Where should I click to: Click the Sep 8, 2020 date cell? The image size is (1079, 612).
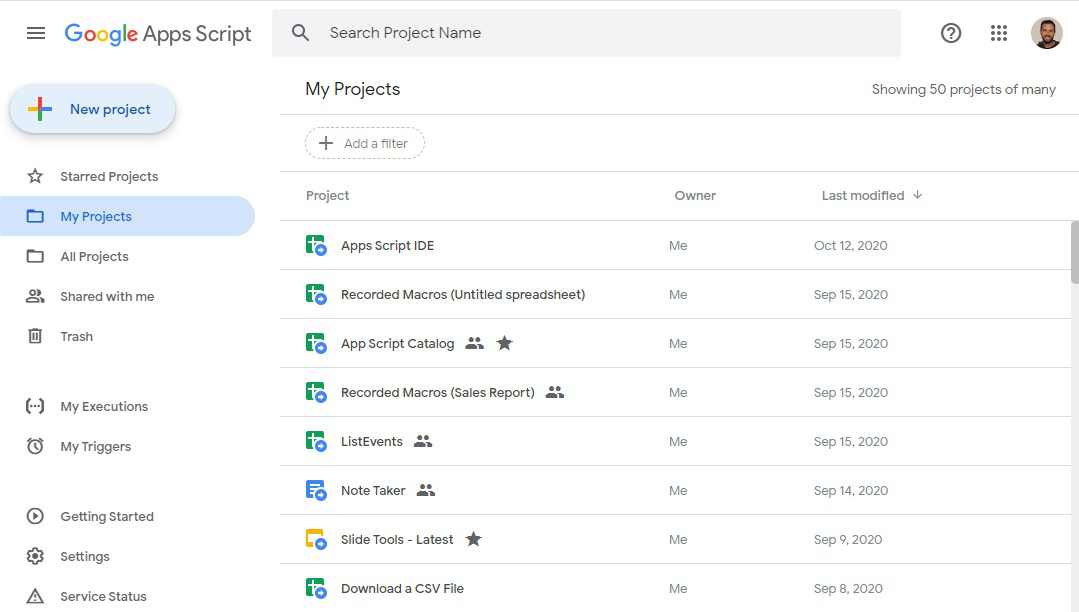tap(848, 588)
